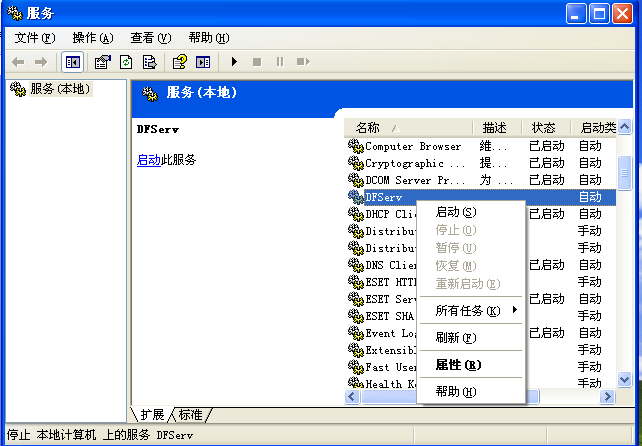This screenshot has width=642, height=446.
Task: Click the 启动 link to start service
Action: [x=148, y=160]
